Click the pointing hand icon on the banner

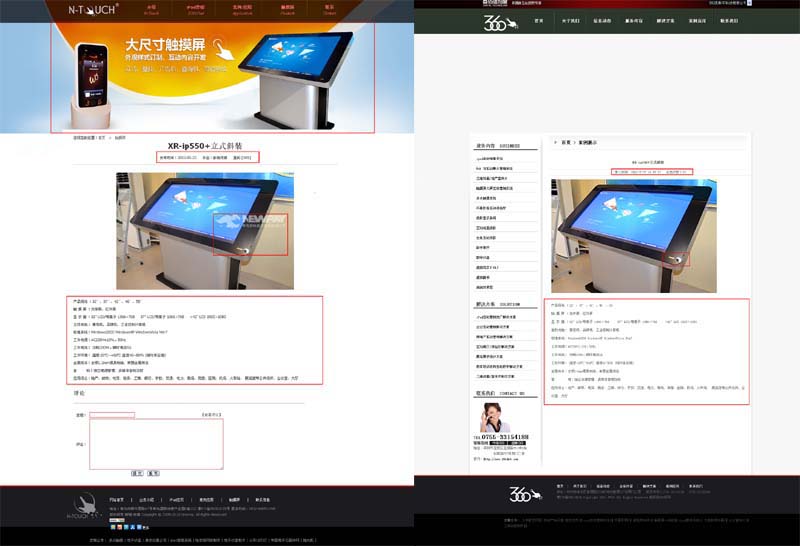click(x=228, y=53)
